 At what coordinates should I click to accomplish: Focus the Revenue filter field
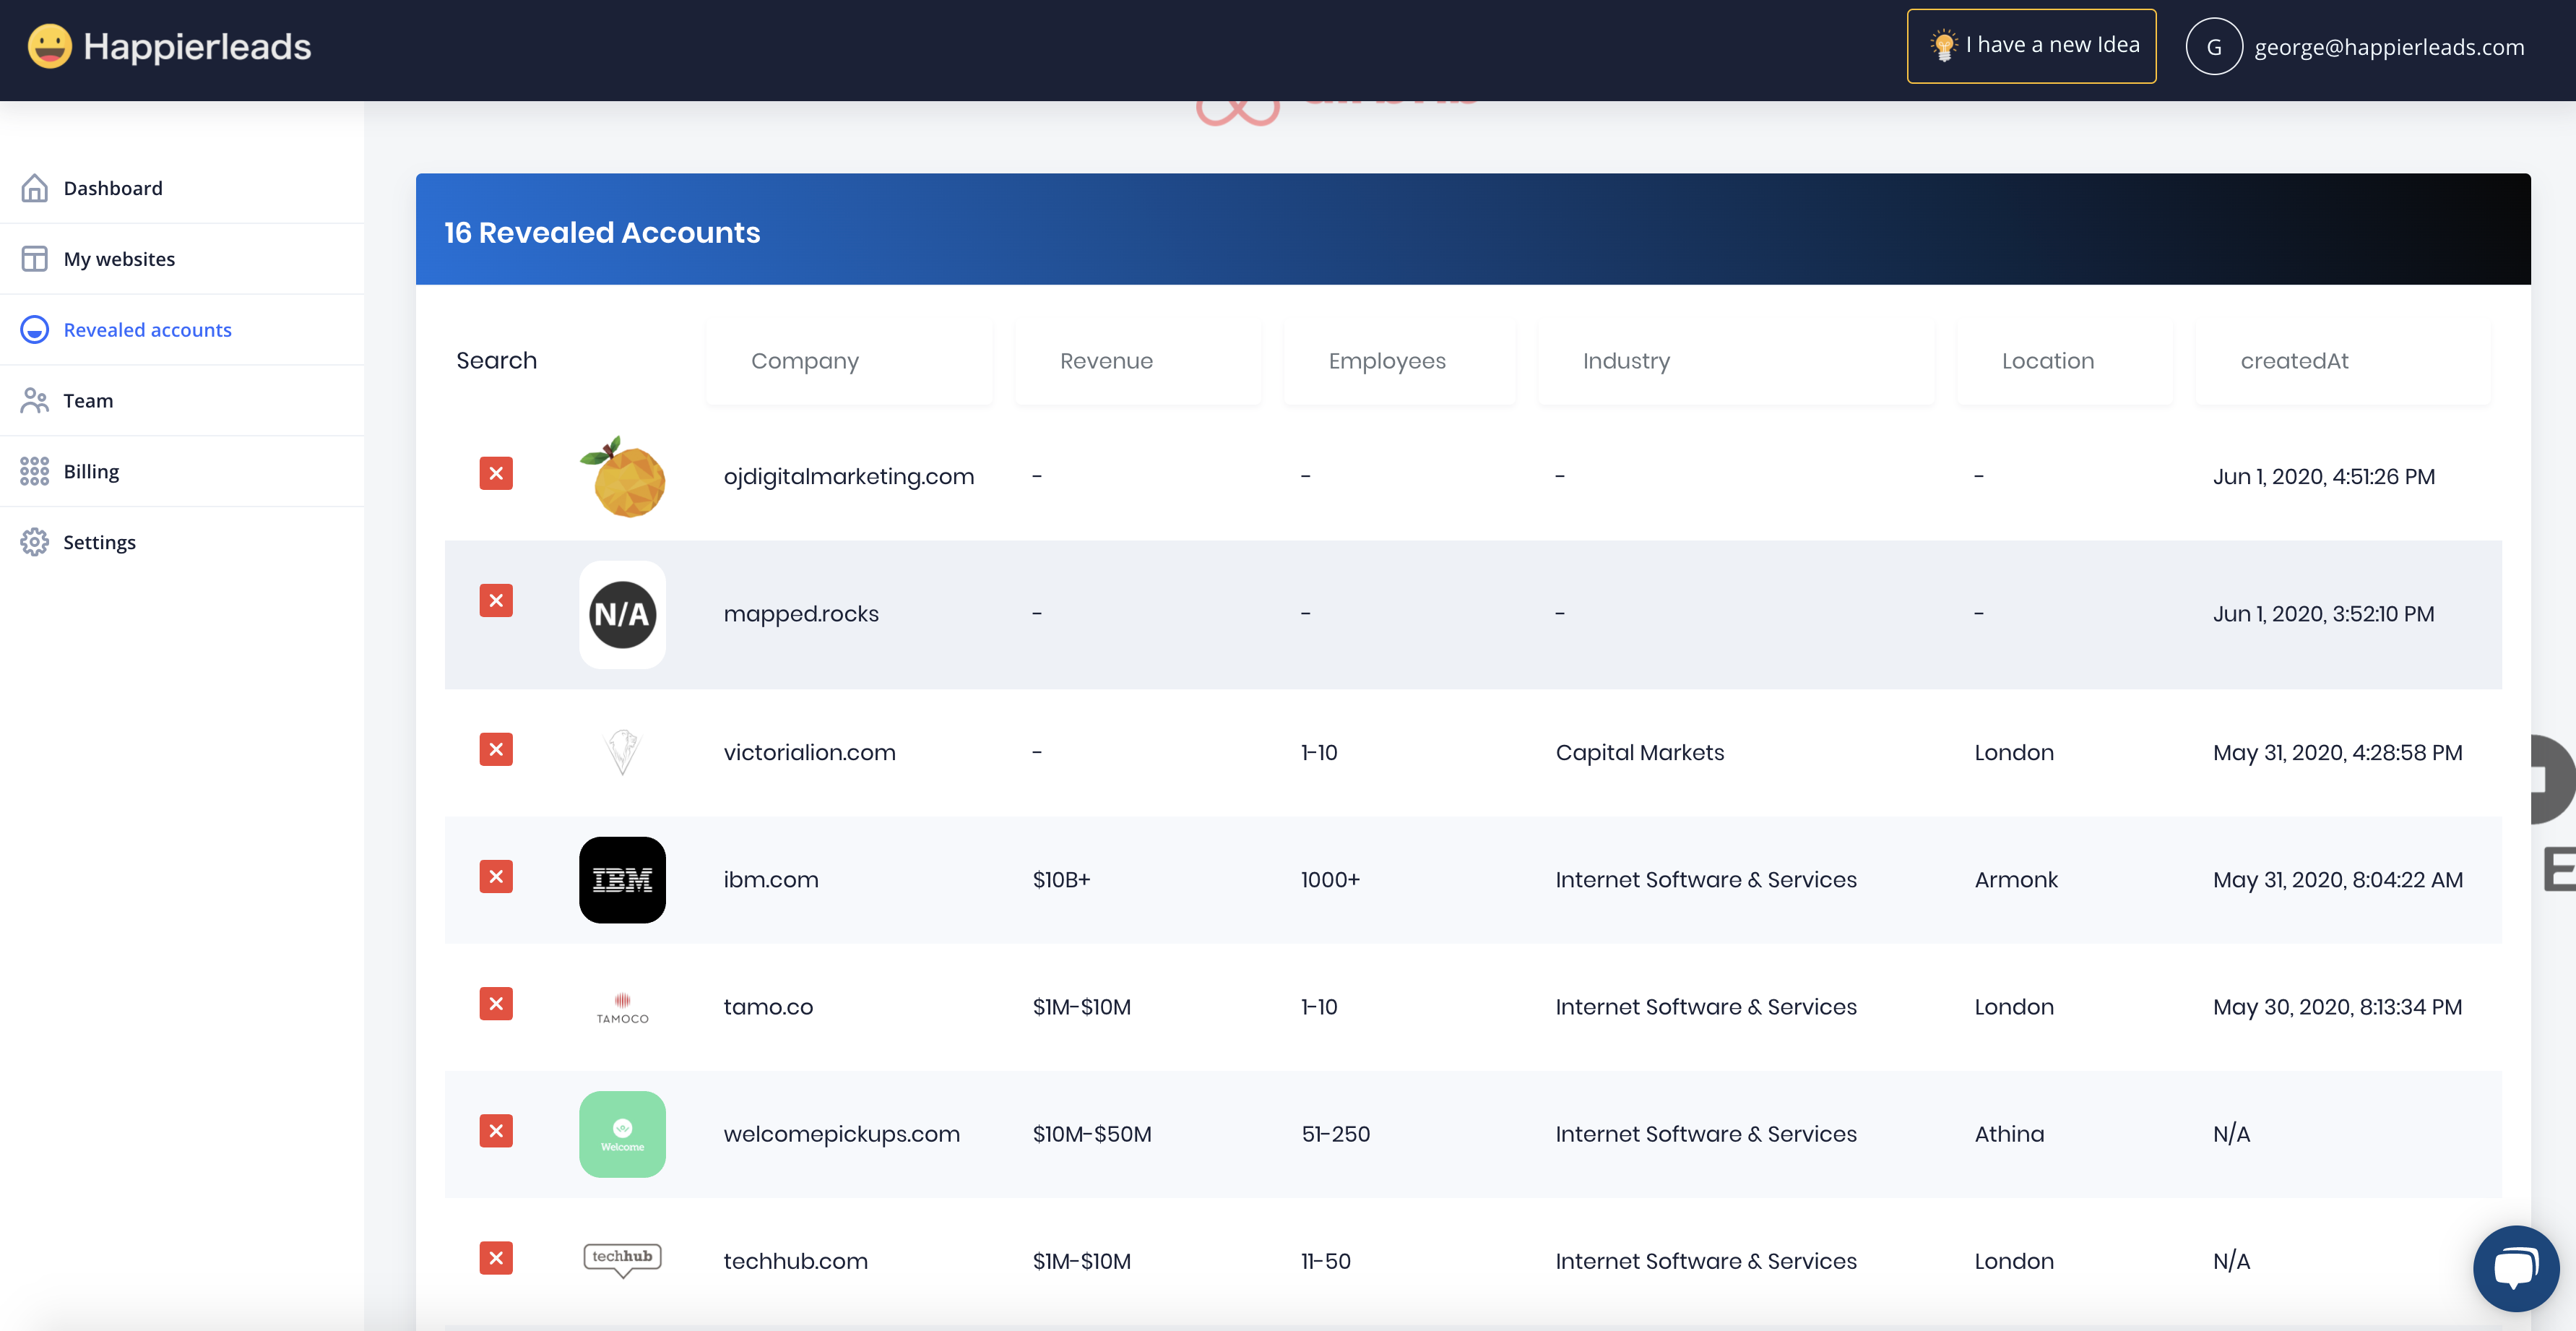pyautogui.click(x=1137, y=361)
